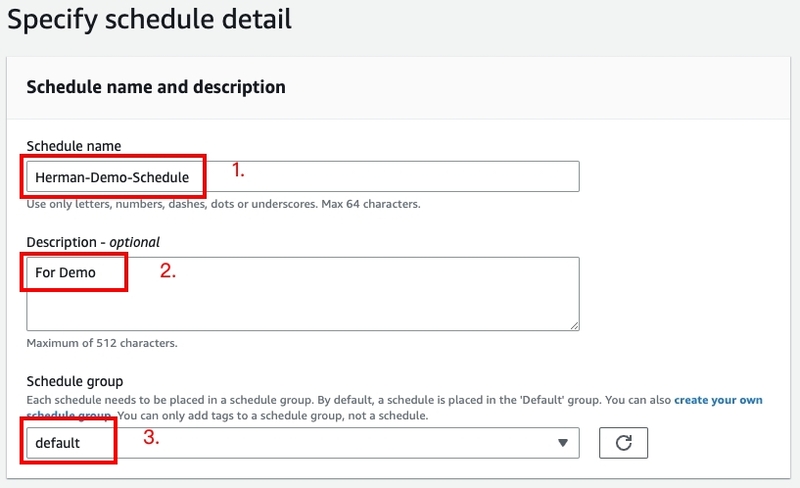Click the Herman-Demo-Schedule text in name field
Image resolution: width=800 pixels, height=488 pixels.
[x=112, y=177]
